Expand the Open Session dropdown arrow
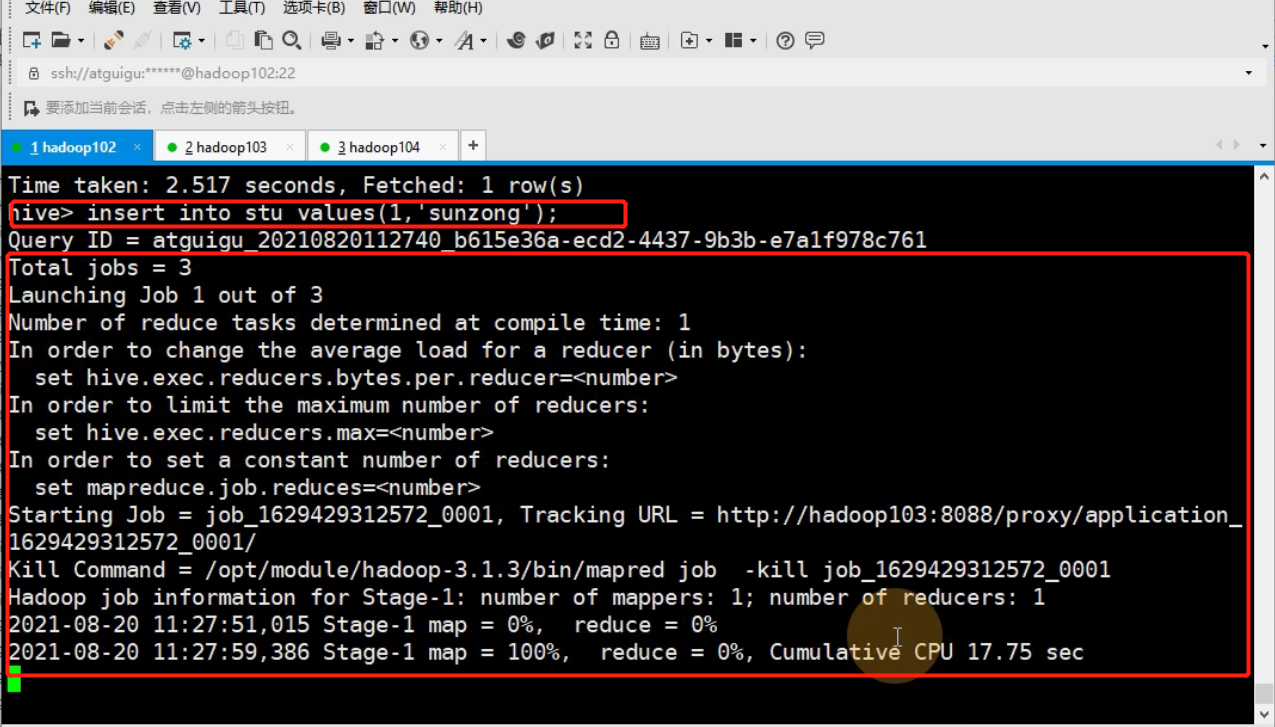Screen dimensions: 1275x727 pos(81,41)
